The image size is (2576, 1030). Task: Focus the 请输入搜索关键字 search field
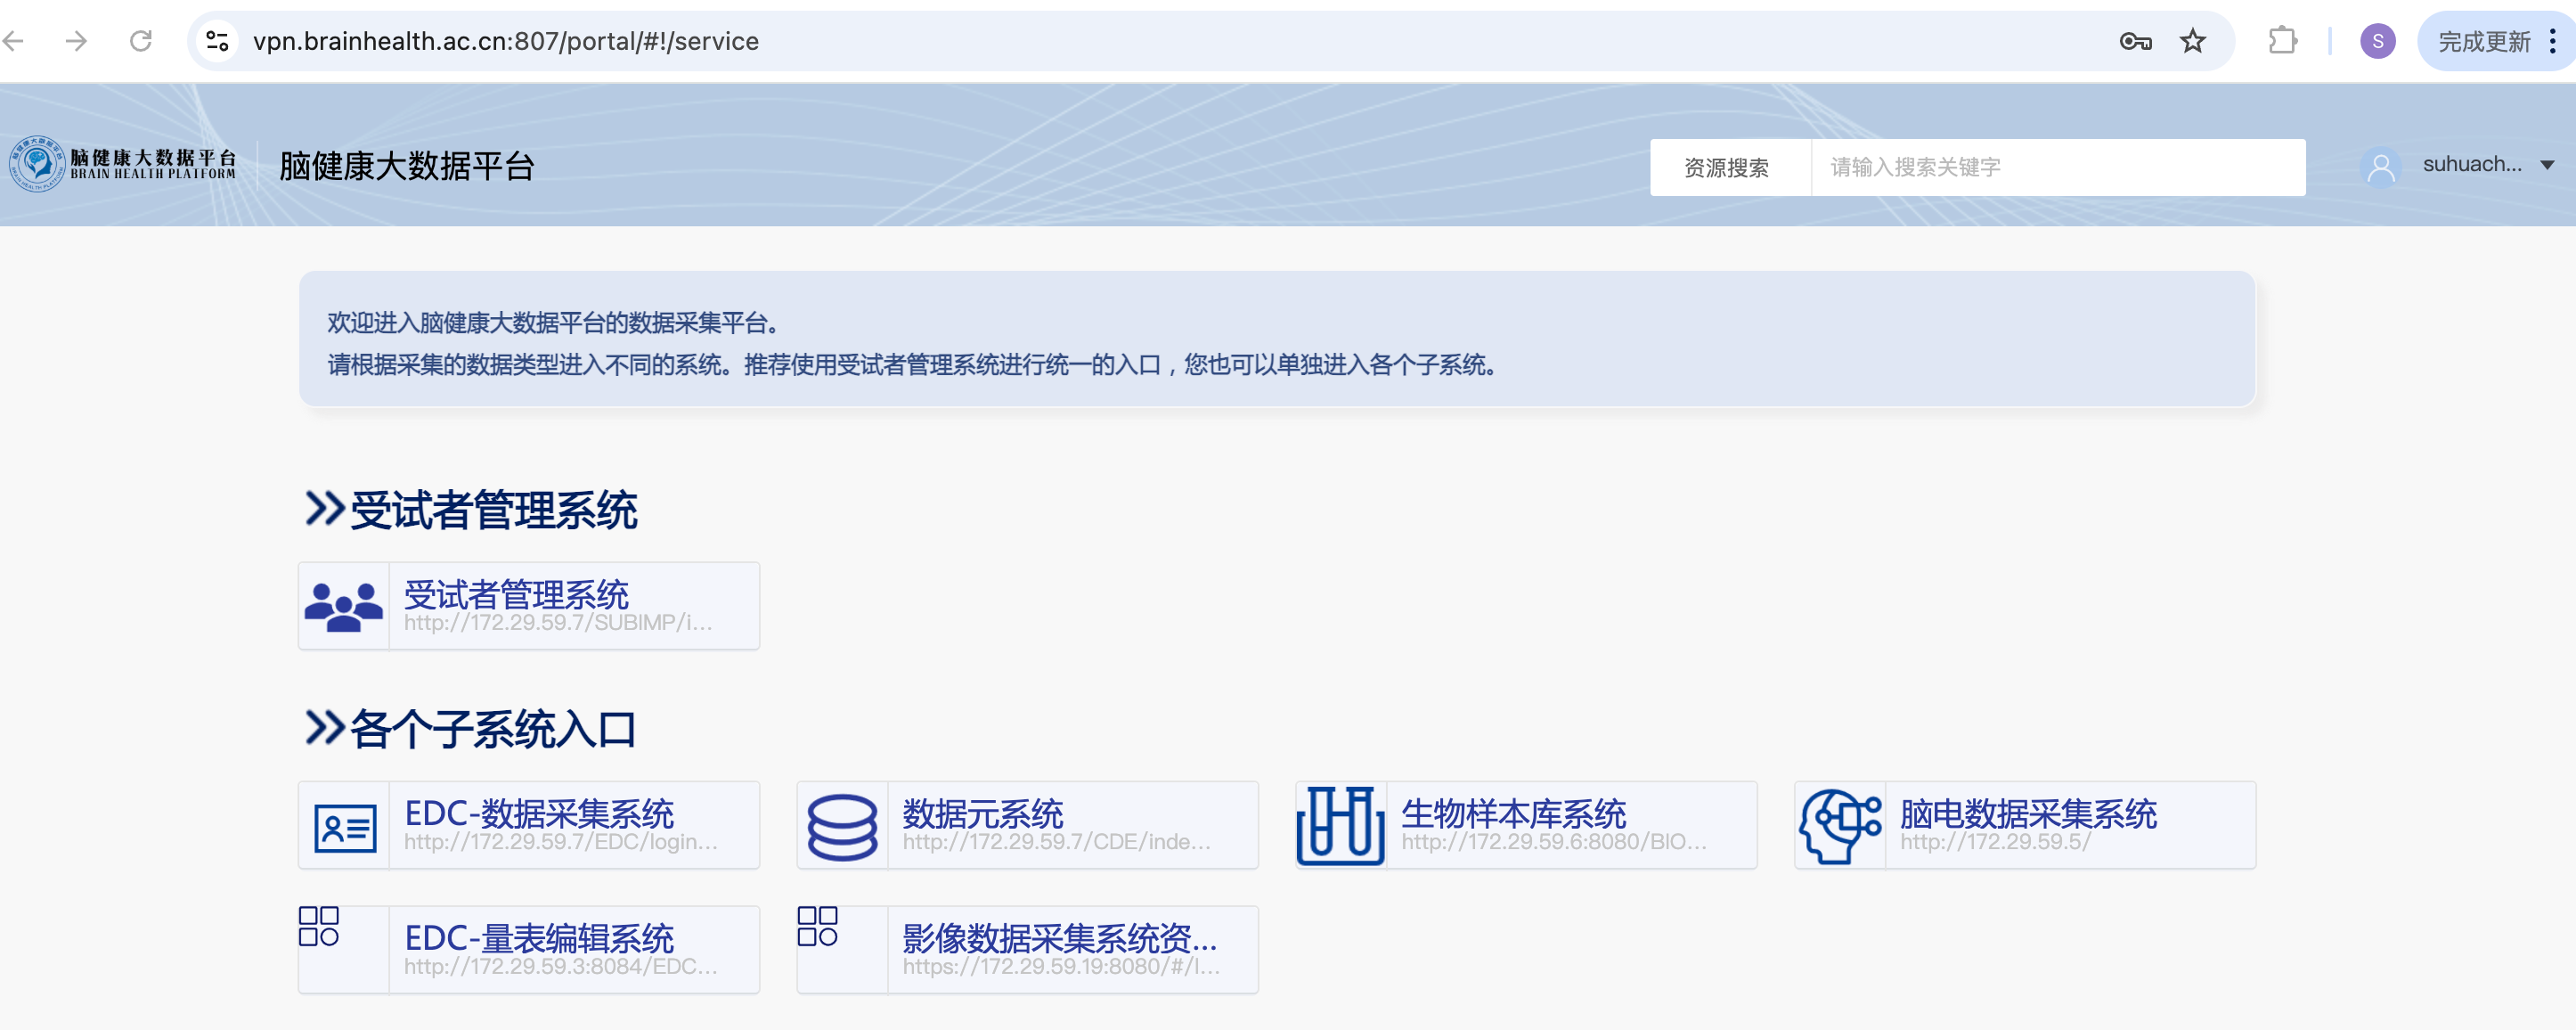click(2057, 167)
